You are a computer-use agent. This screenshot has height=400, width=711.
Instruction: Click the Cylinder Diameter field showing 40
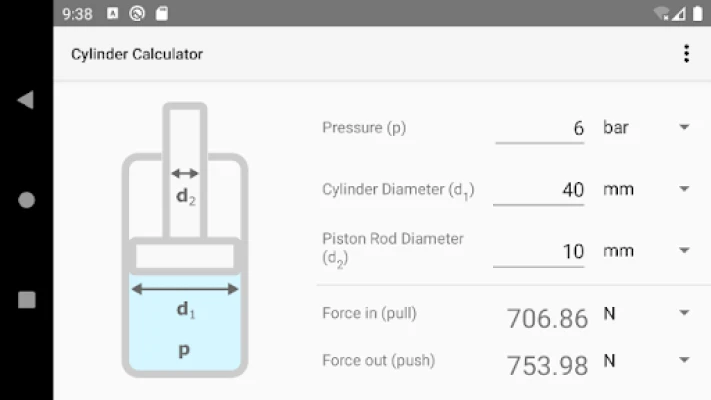click(539, 190)
